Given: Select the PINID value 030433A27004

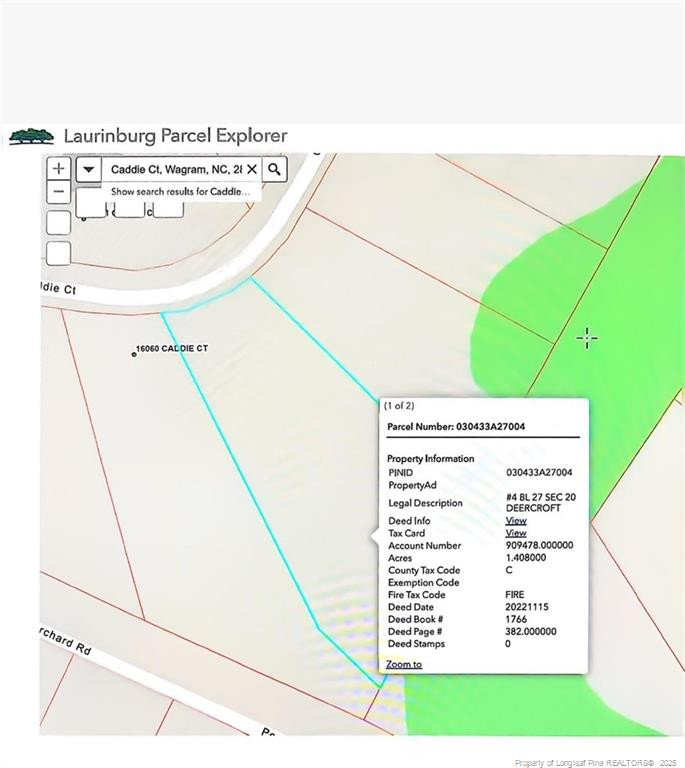Looking at the screenshot, I should click(x=539, y=473).
